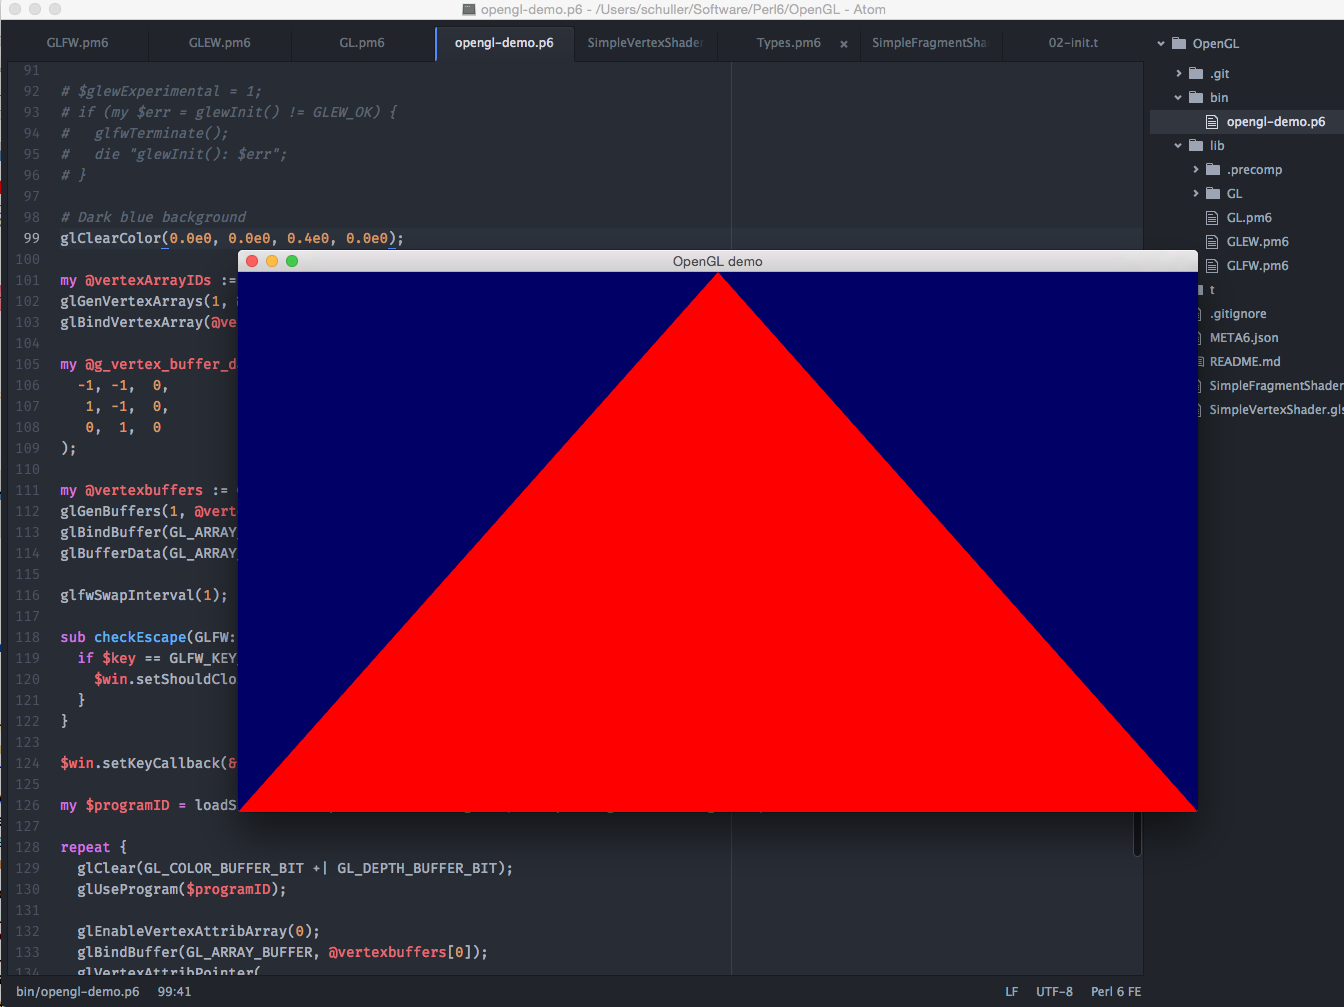The image size is (1344, 1007).
Task: Place cursor on glClearColor line
Action: pyautogui.click(x=232, y=238)
